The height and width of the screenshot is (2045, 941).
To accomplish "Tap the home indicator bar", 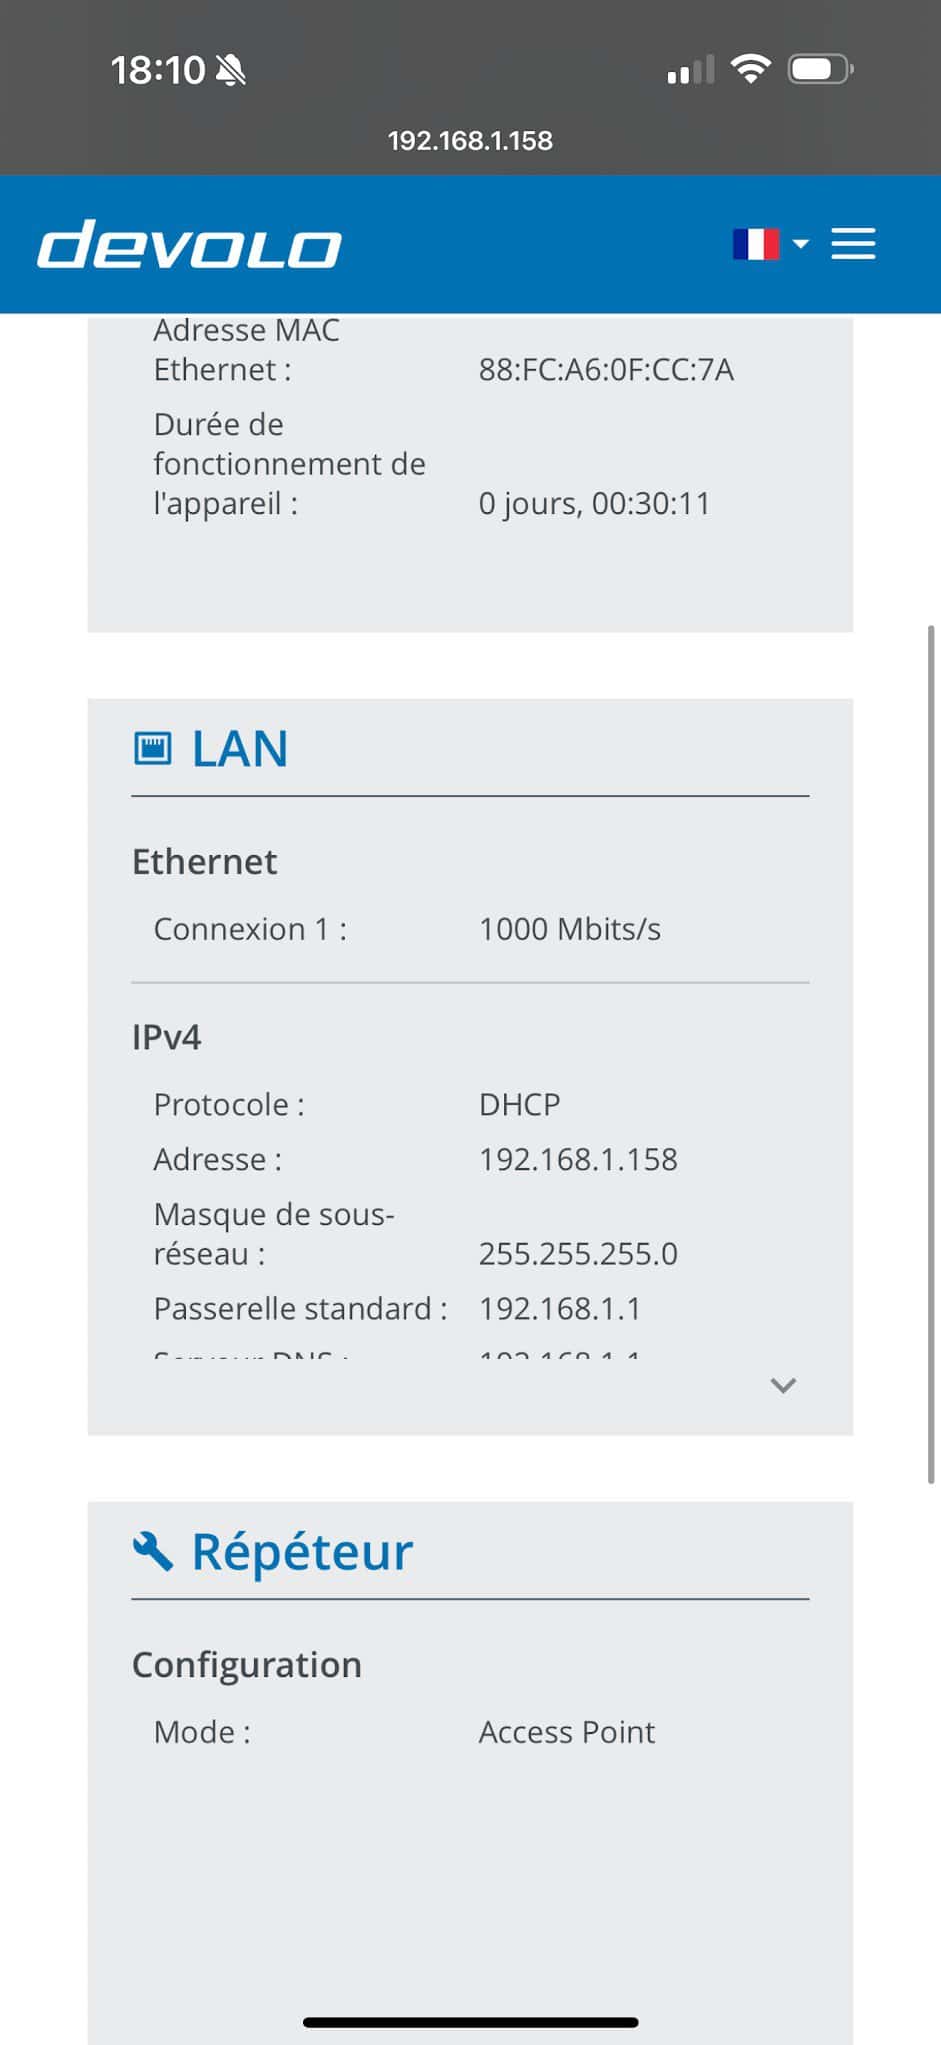I will click(x=470, y=2022).
